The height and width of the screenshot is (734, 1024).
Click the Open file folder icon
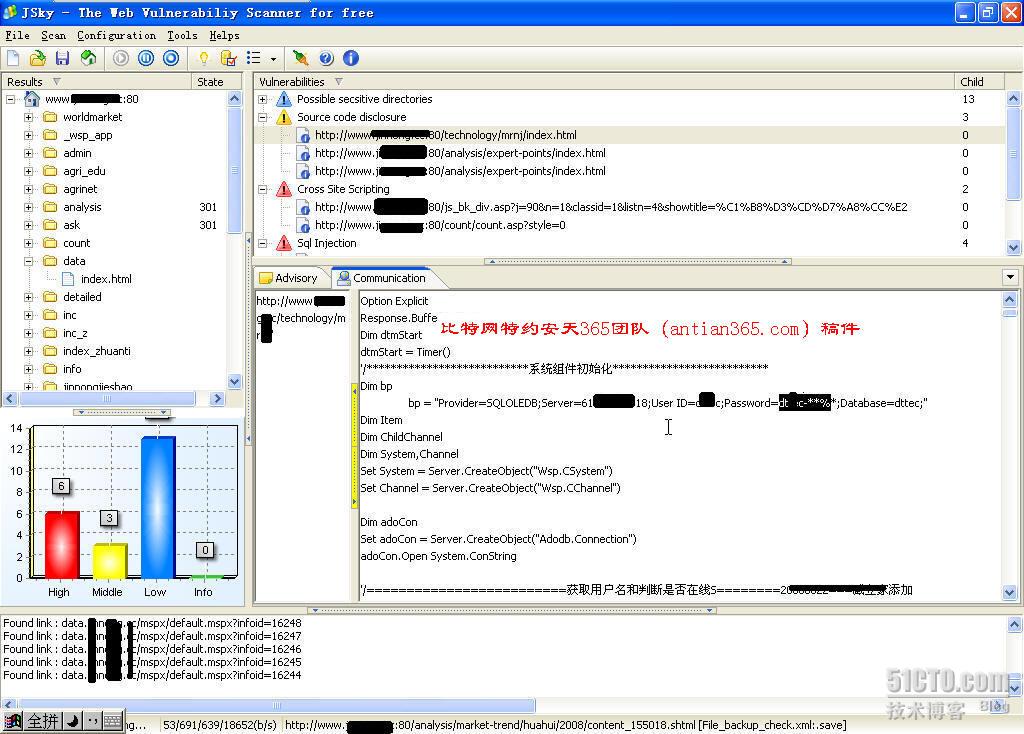[38, 59]
